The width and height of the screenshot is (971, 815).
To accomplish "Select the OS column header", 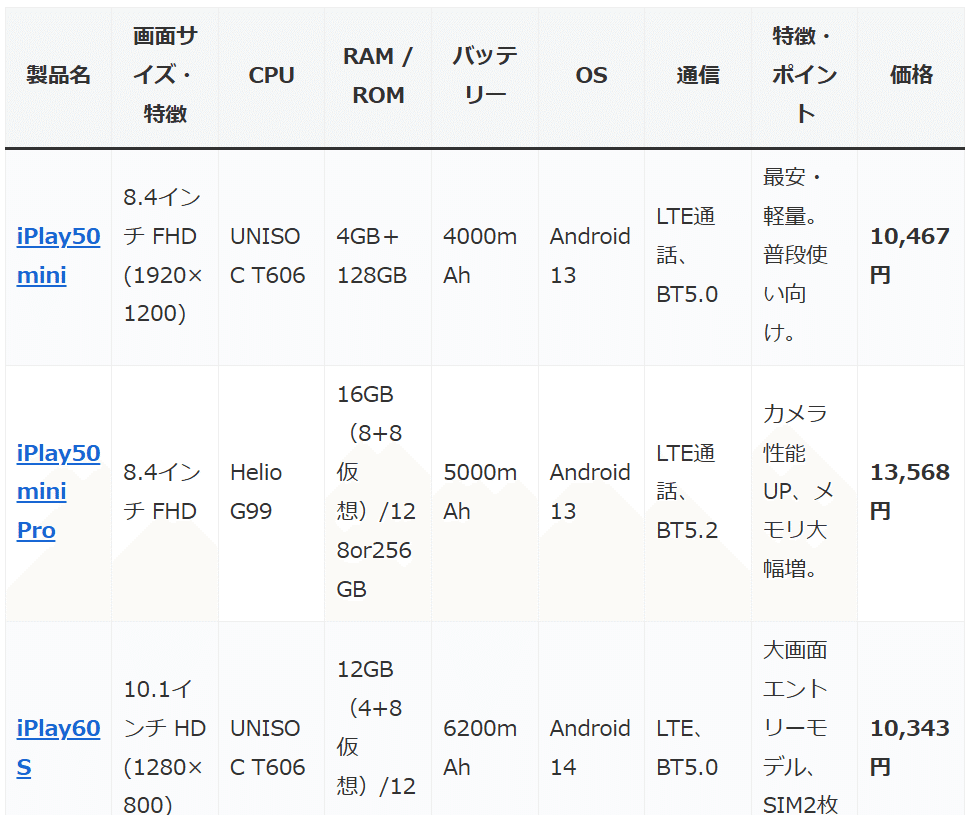I will click(x=591, y=76).
